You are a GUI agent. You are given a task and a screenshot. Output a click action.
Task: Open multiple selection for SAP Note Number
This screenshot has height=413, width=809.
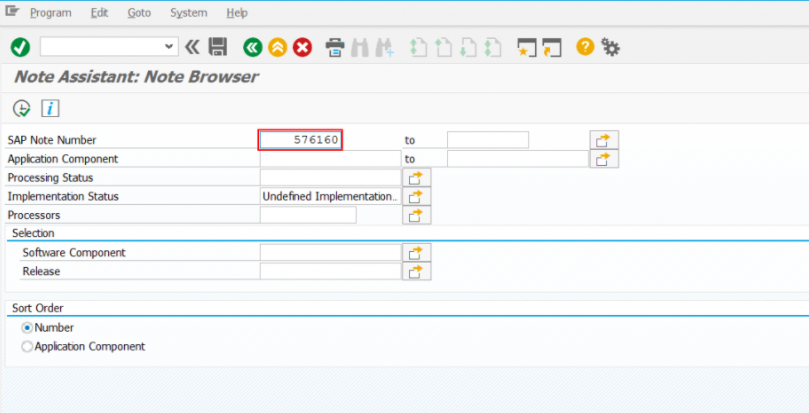[604, 140]
